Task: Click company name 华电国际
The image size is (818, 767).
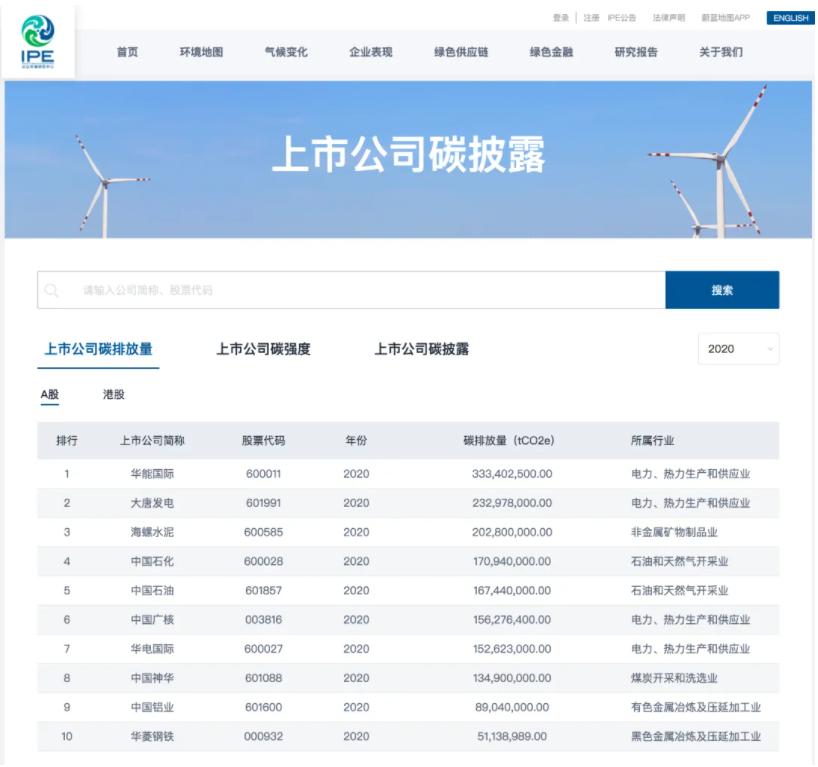Action: (152, 649)
